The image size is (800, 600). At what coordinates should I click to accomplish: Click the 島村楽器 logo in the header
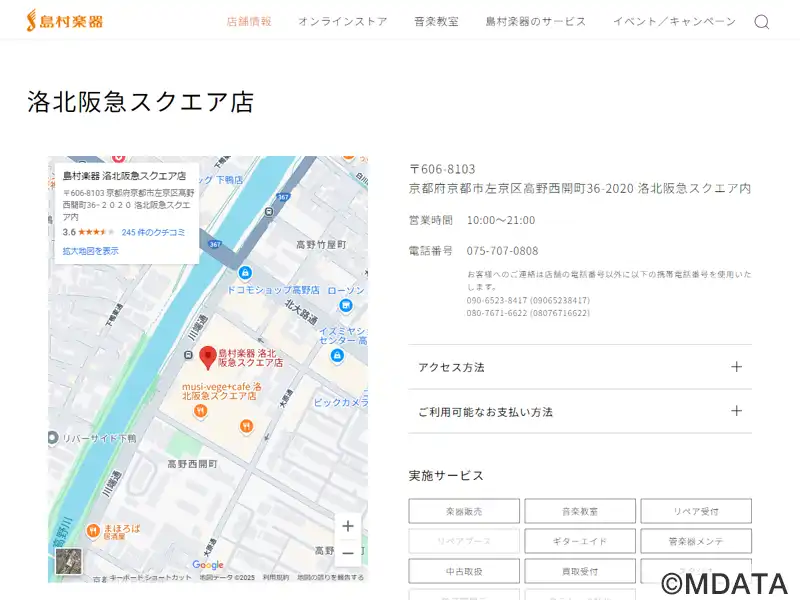pos(65,21)
